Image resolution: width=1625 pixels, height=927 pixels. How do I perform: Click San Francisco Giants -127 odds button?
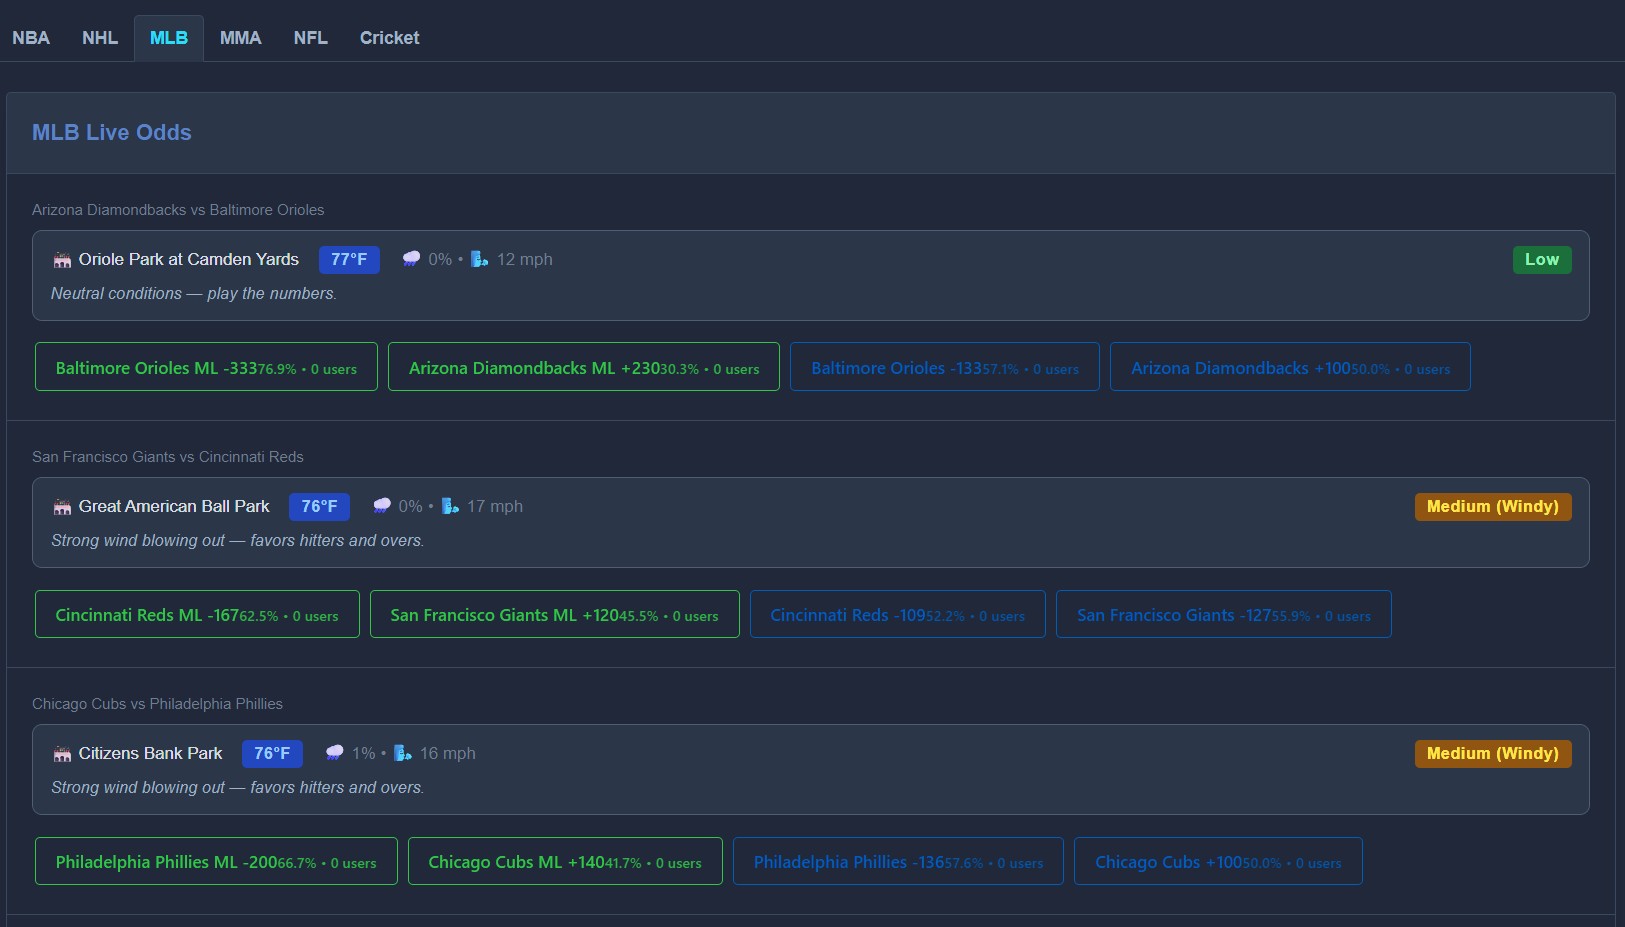click(1224, 614)
